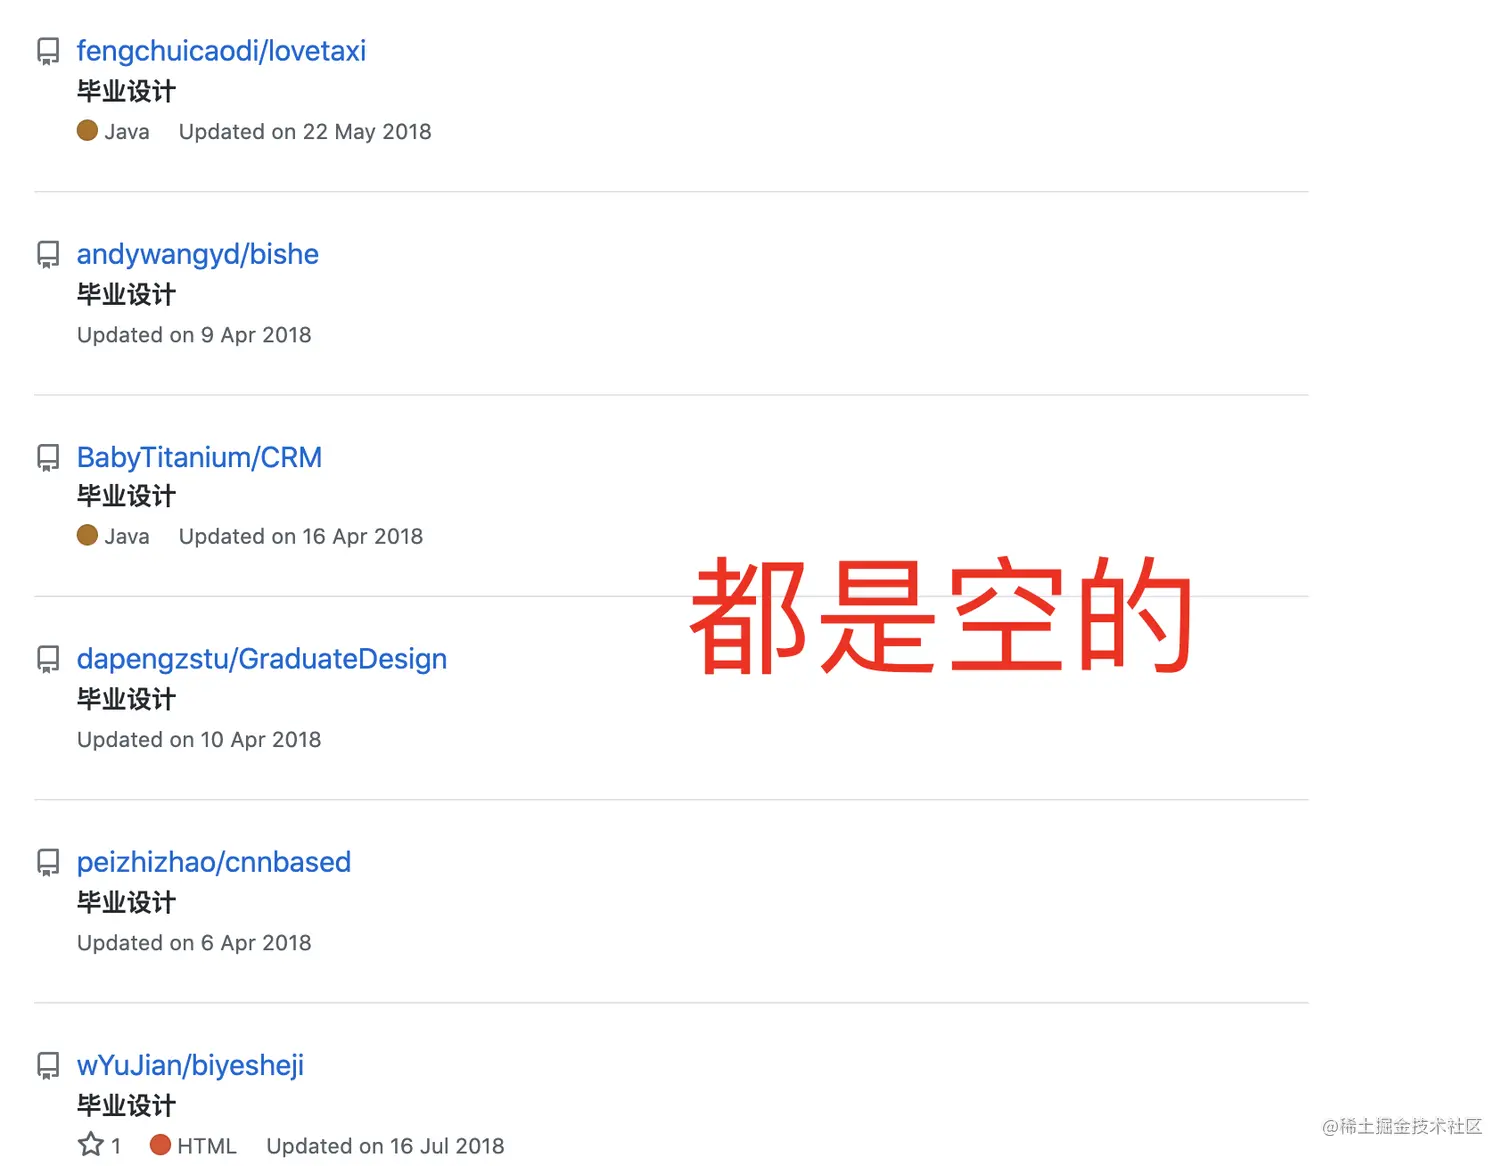
Task: Open the BabyTitanium/CRM repository link
Action: 199,457
